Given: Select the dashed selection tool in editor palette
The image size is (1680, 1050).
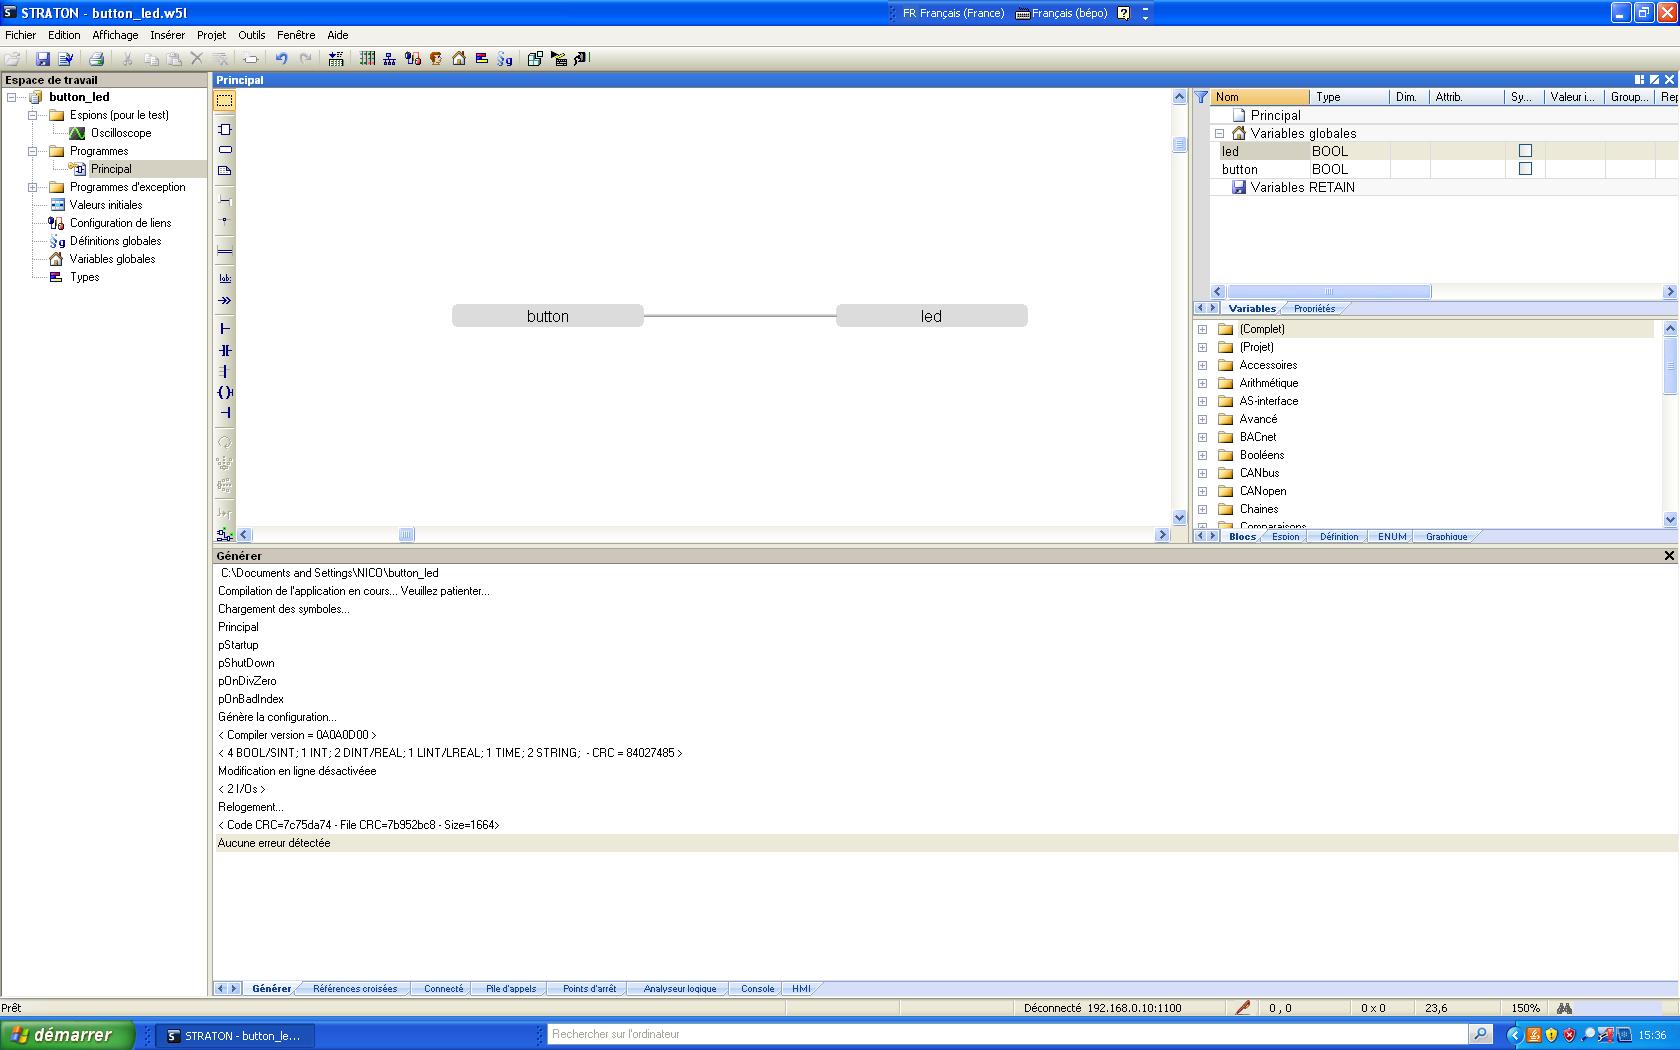Looking at the screenshot, I should (225, 100).
